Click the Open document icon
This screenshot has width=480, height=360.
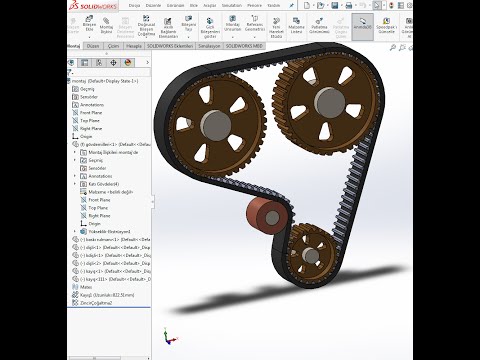[320, 5]
